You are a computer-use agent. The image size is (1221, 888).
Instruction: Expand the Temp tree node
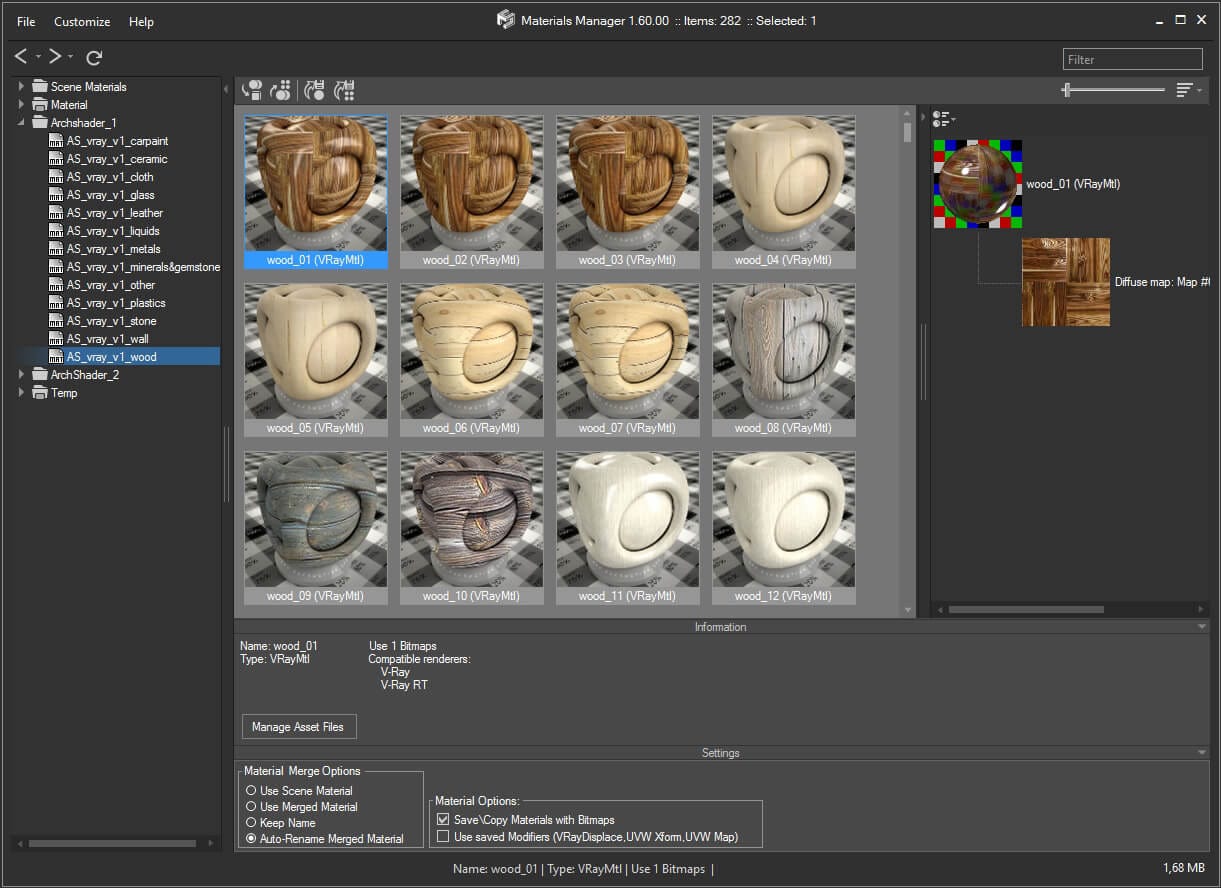(21, 393)
